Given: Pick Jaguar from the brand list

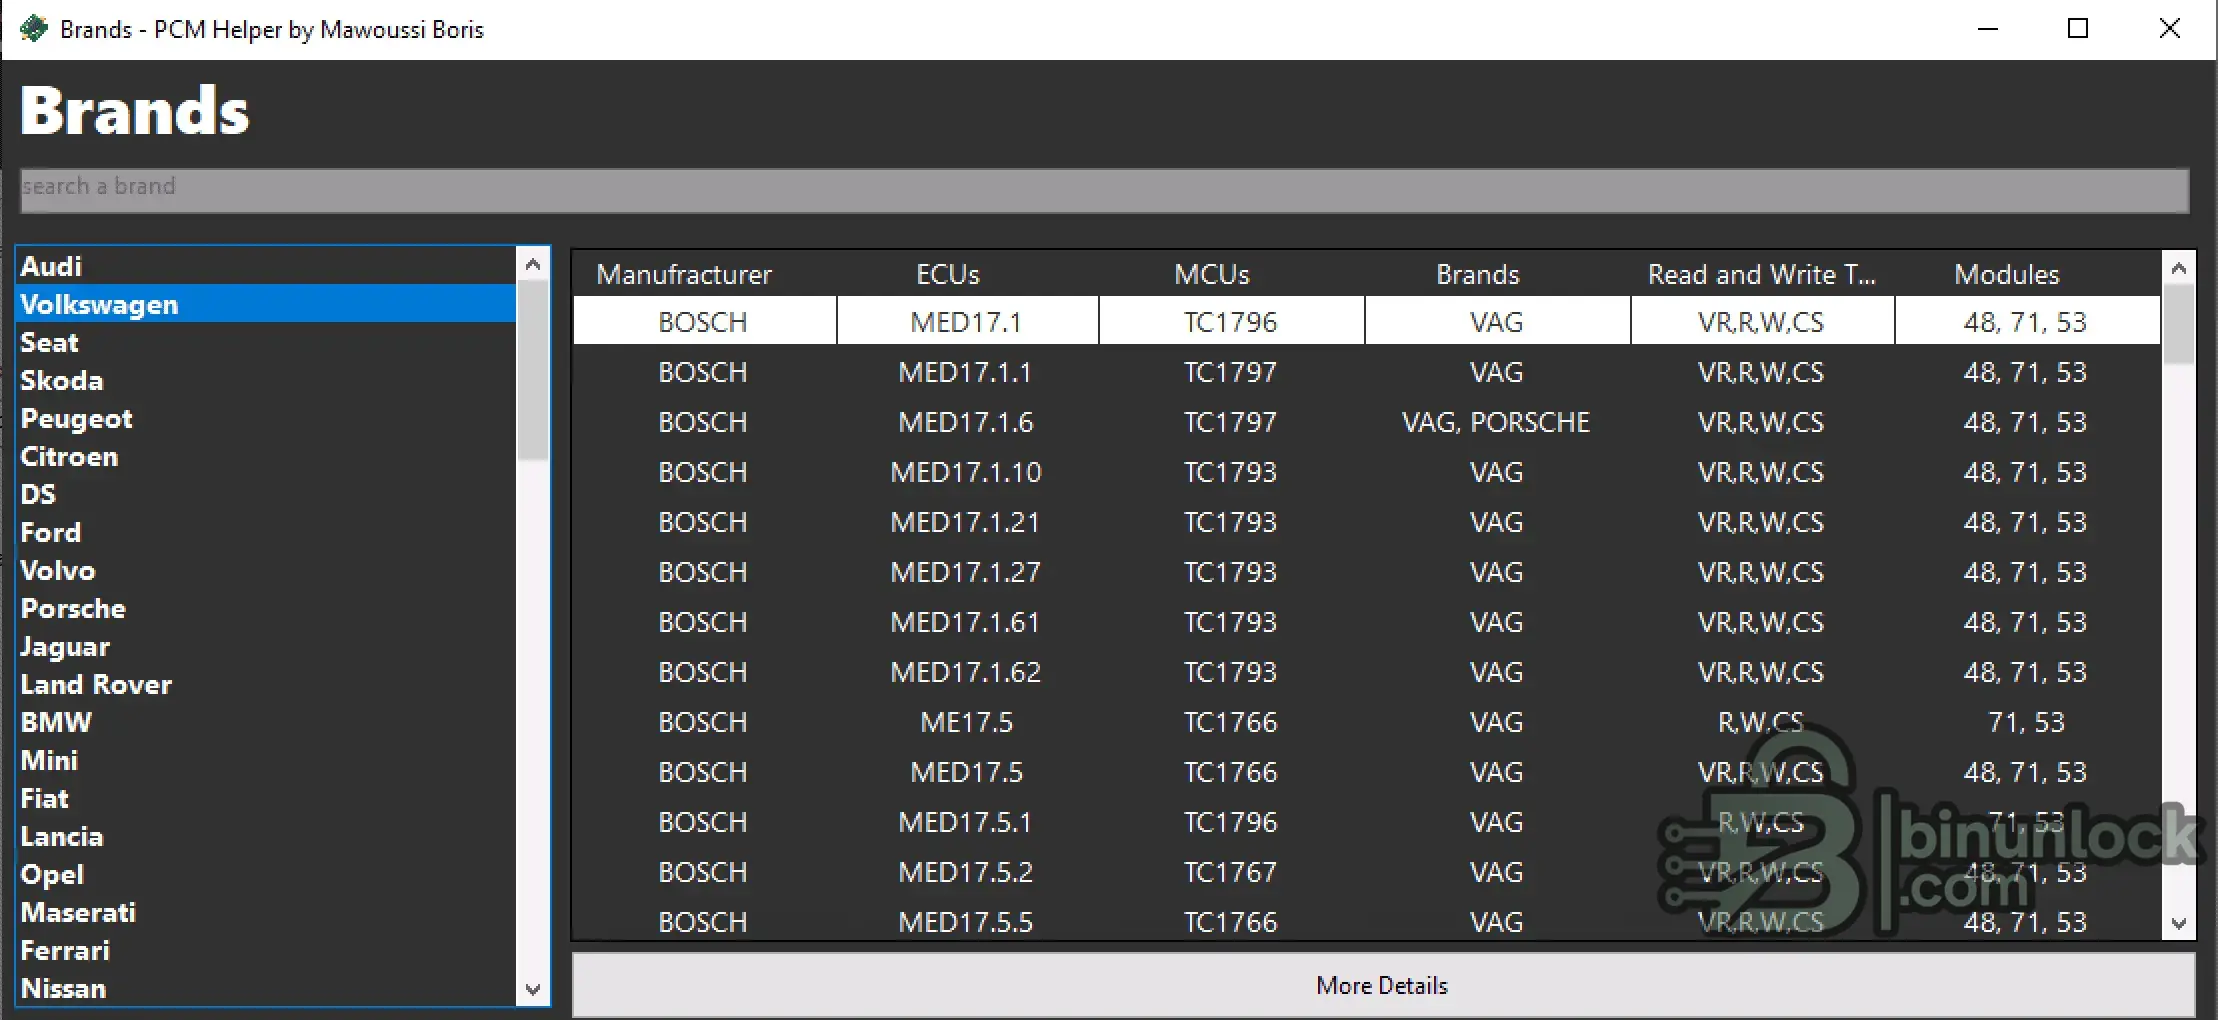Looking at the screenshot, I should tap(266, 647).
